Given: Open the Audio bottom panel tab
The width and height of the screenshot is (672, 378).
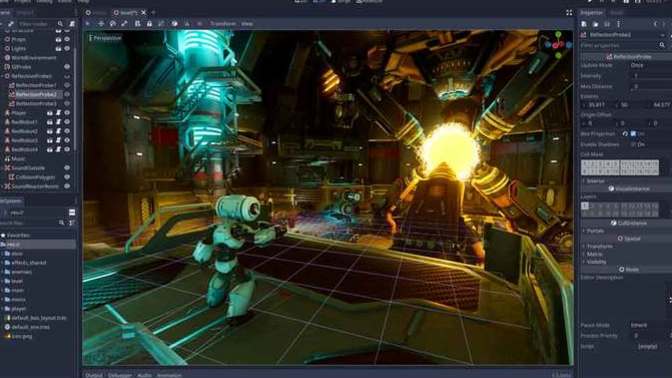Looking at the screenshot, I should pyautogui.click(x=144, y=375).
